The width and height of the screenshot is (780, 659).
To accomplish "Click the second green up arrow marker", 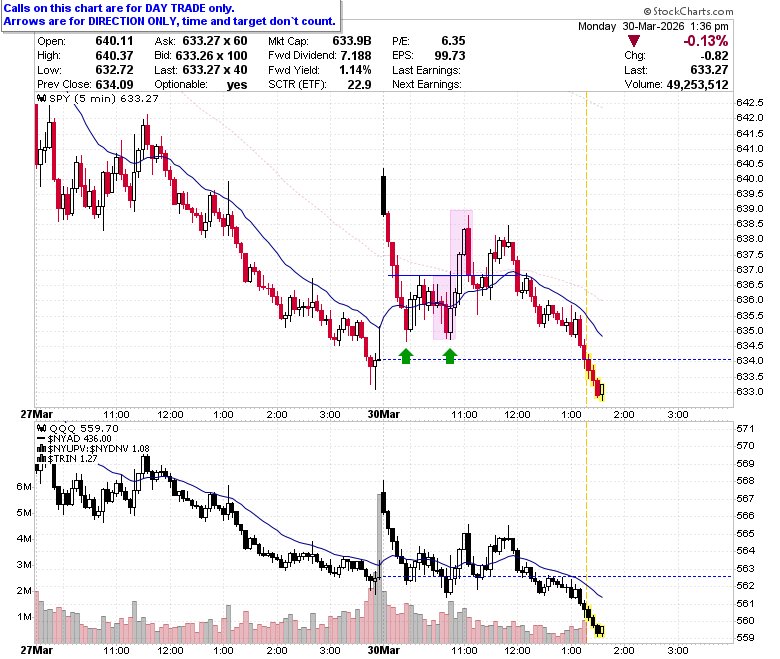I will pyautogui.click(x=450, y=356).
